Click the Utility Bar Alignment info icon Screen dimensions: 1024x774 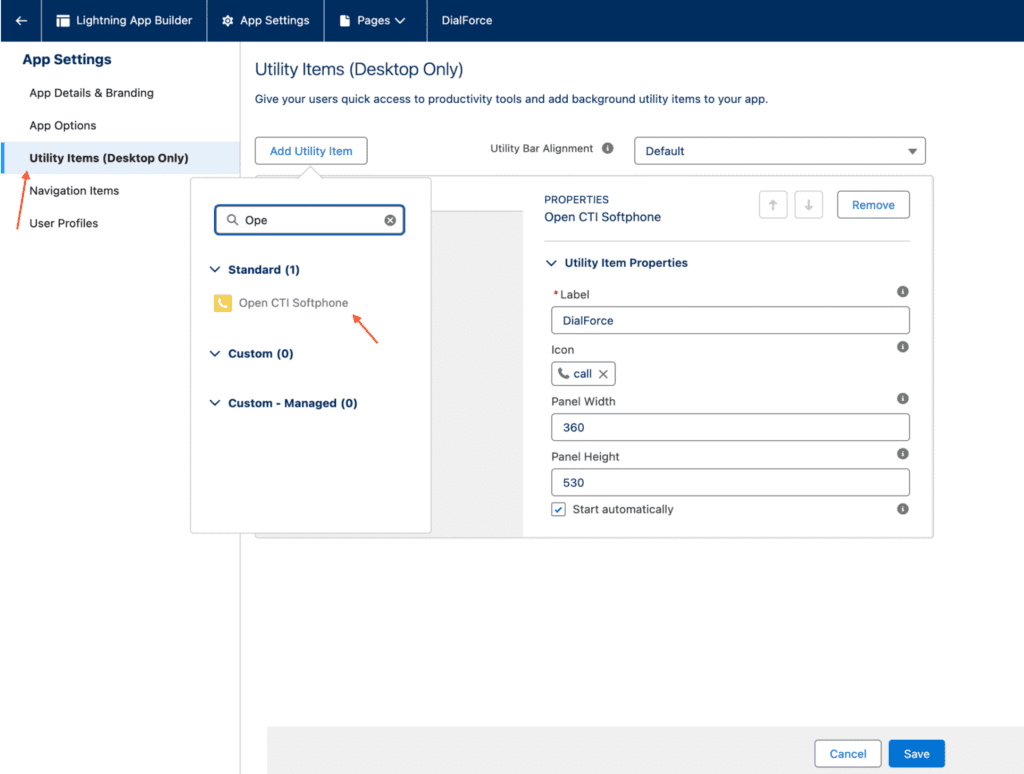pos(607,148)
